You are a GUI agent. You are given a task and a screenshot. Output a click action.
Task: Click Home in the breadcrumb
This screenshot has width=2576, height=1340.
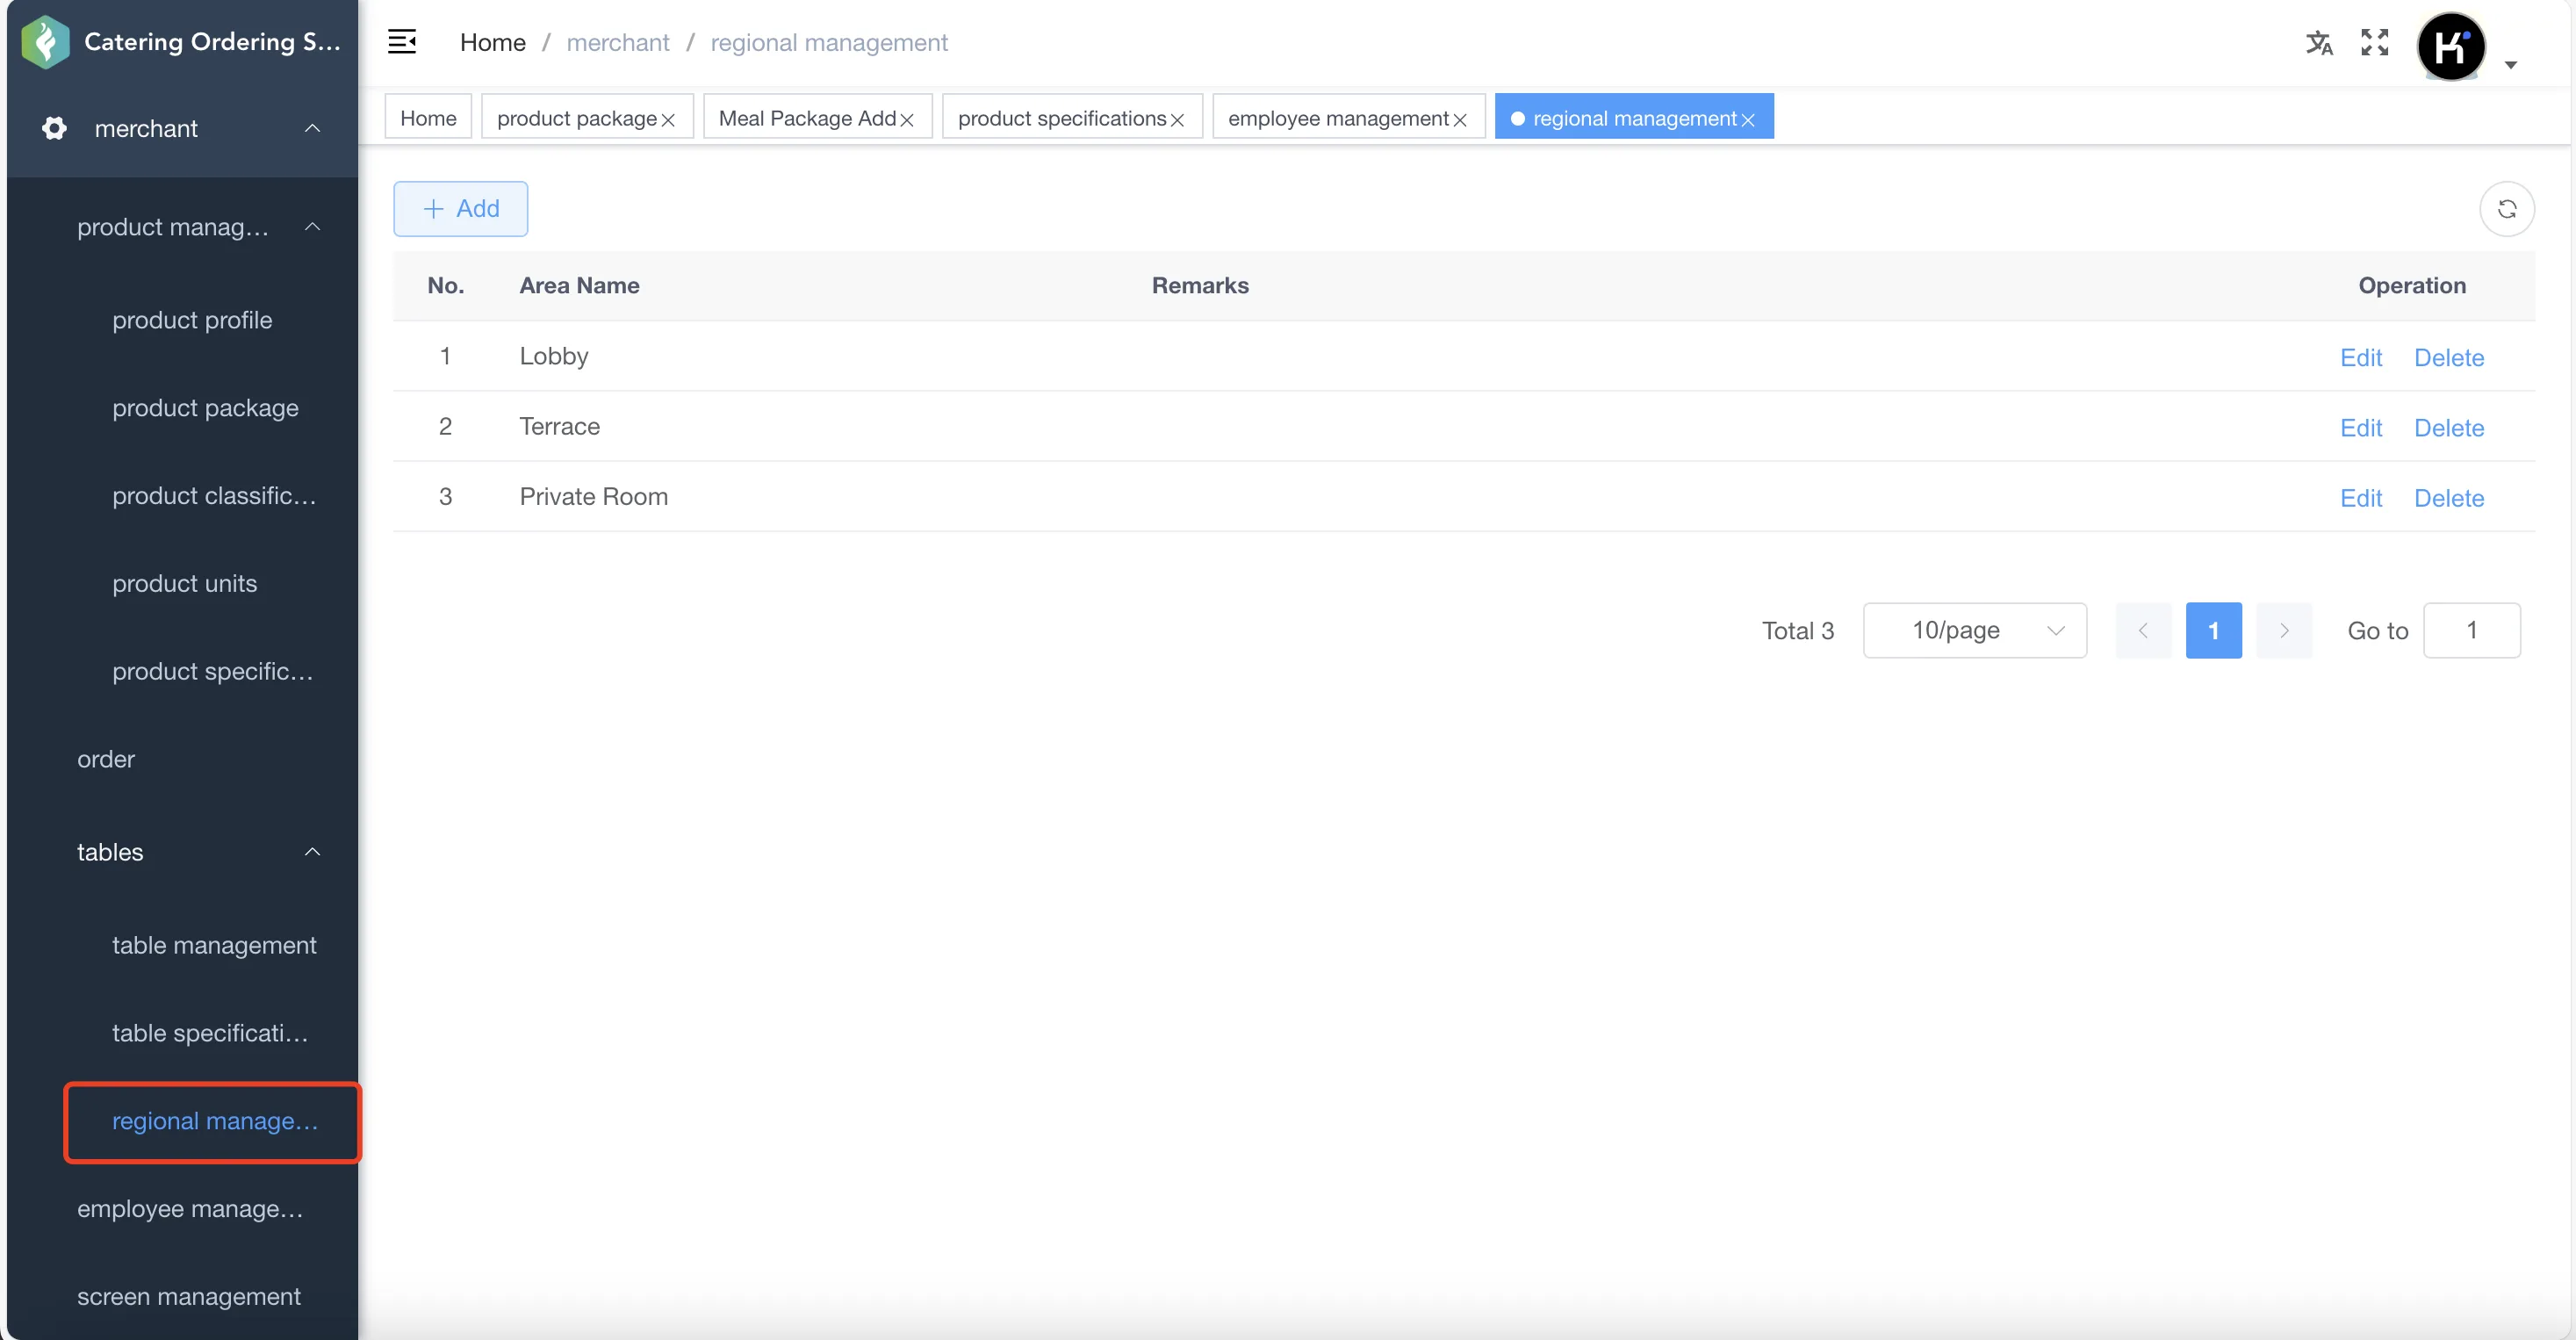click(492, 42)
